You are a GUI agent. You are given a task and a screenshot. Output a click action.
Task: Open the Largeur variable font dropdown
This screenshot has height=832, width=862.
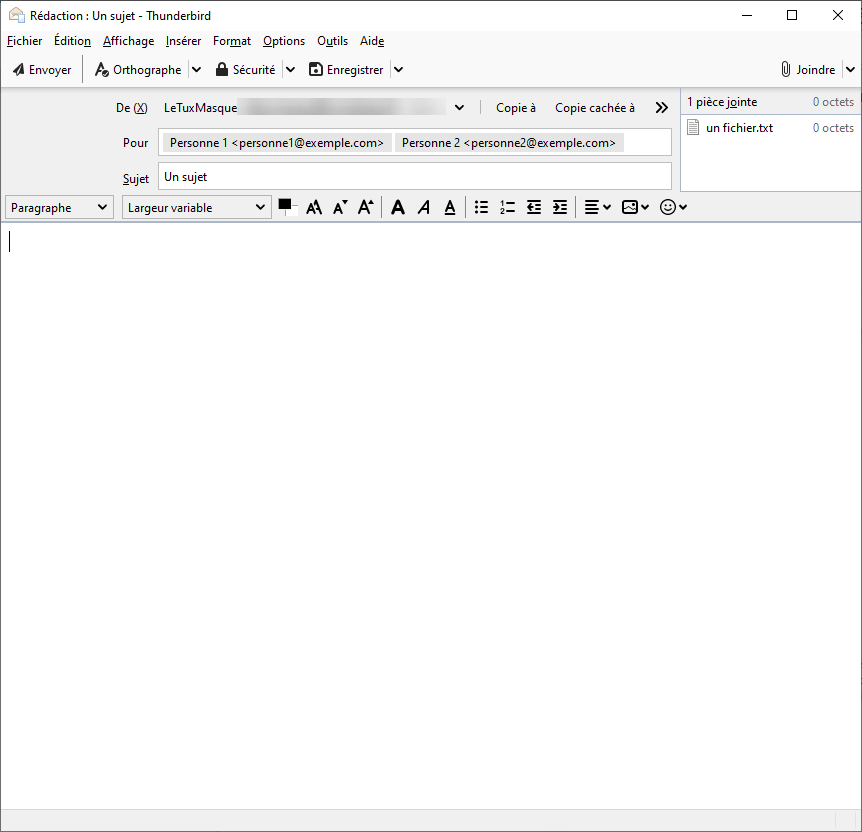196,208
